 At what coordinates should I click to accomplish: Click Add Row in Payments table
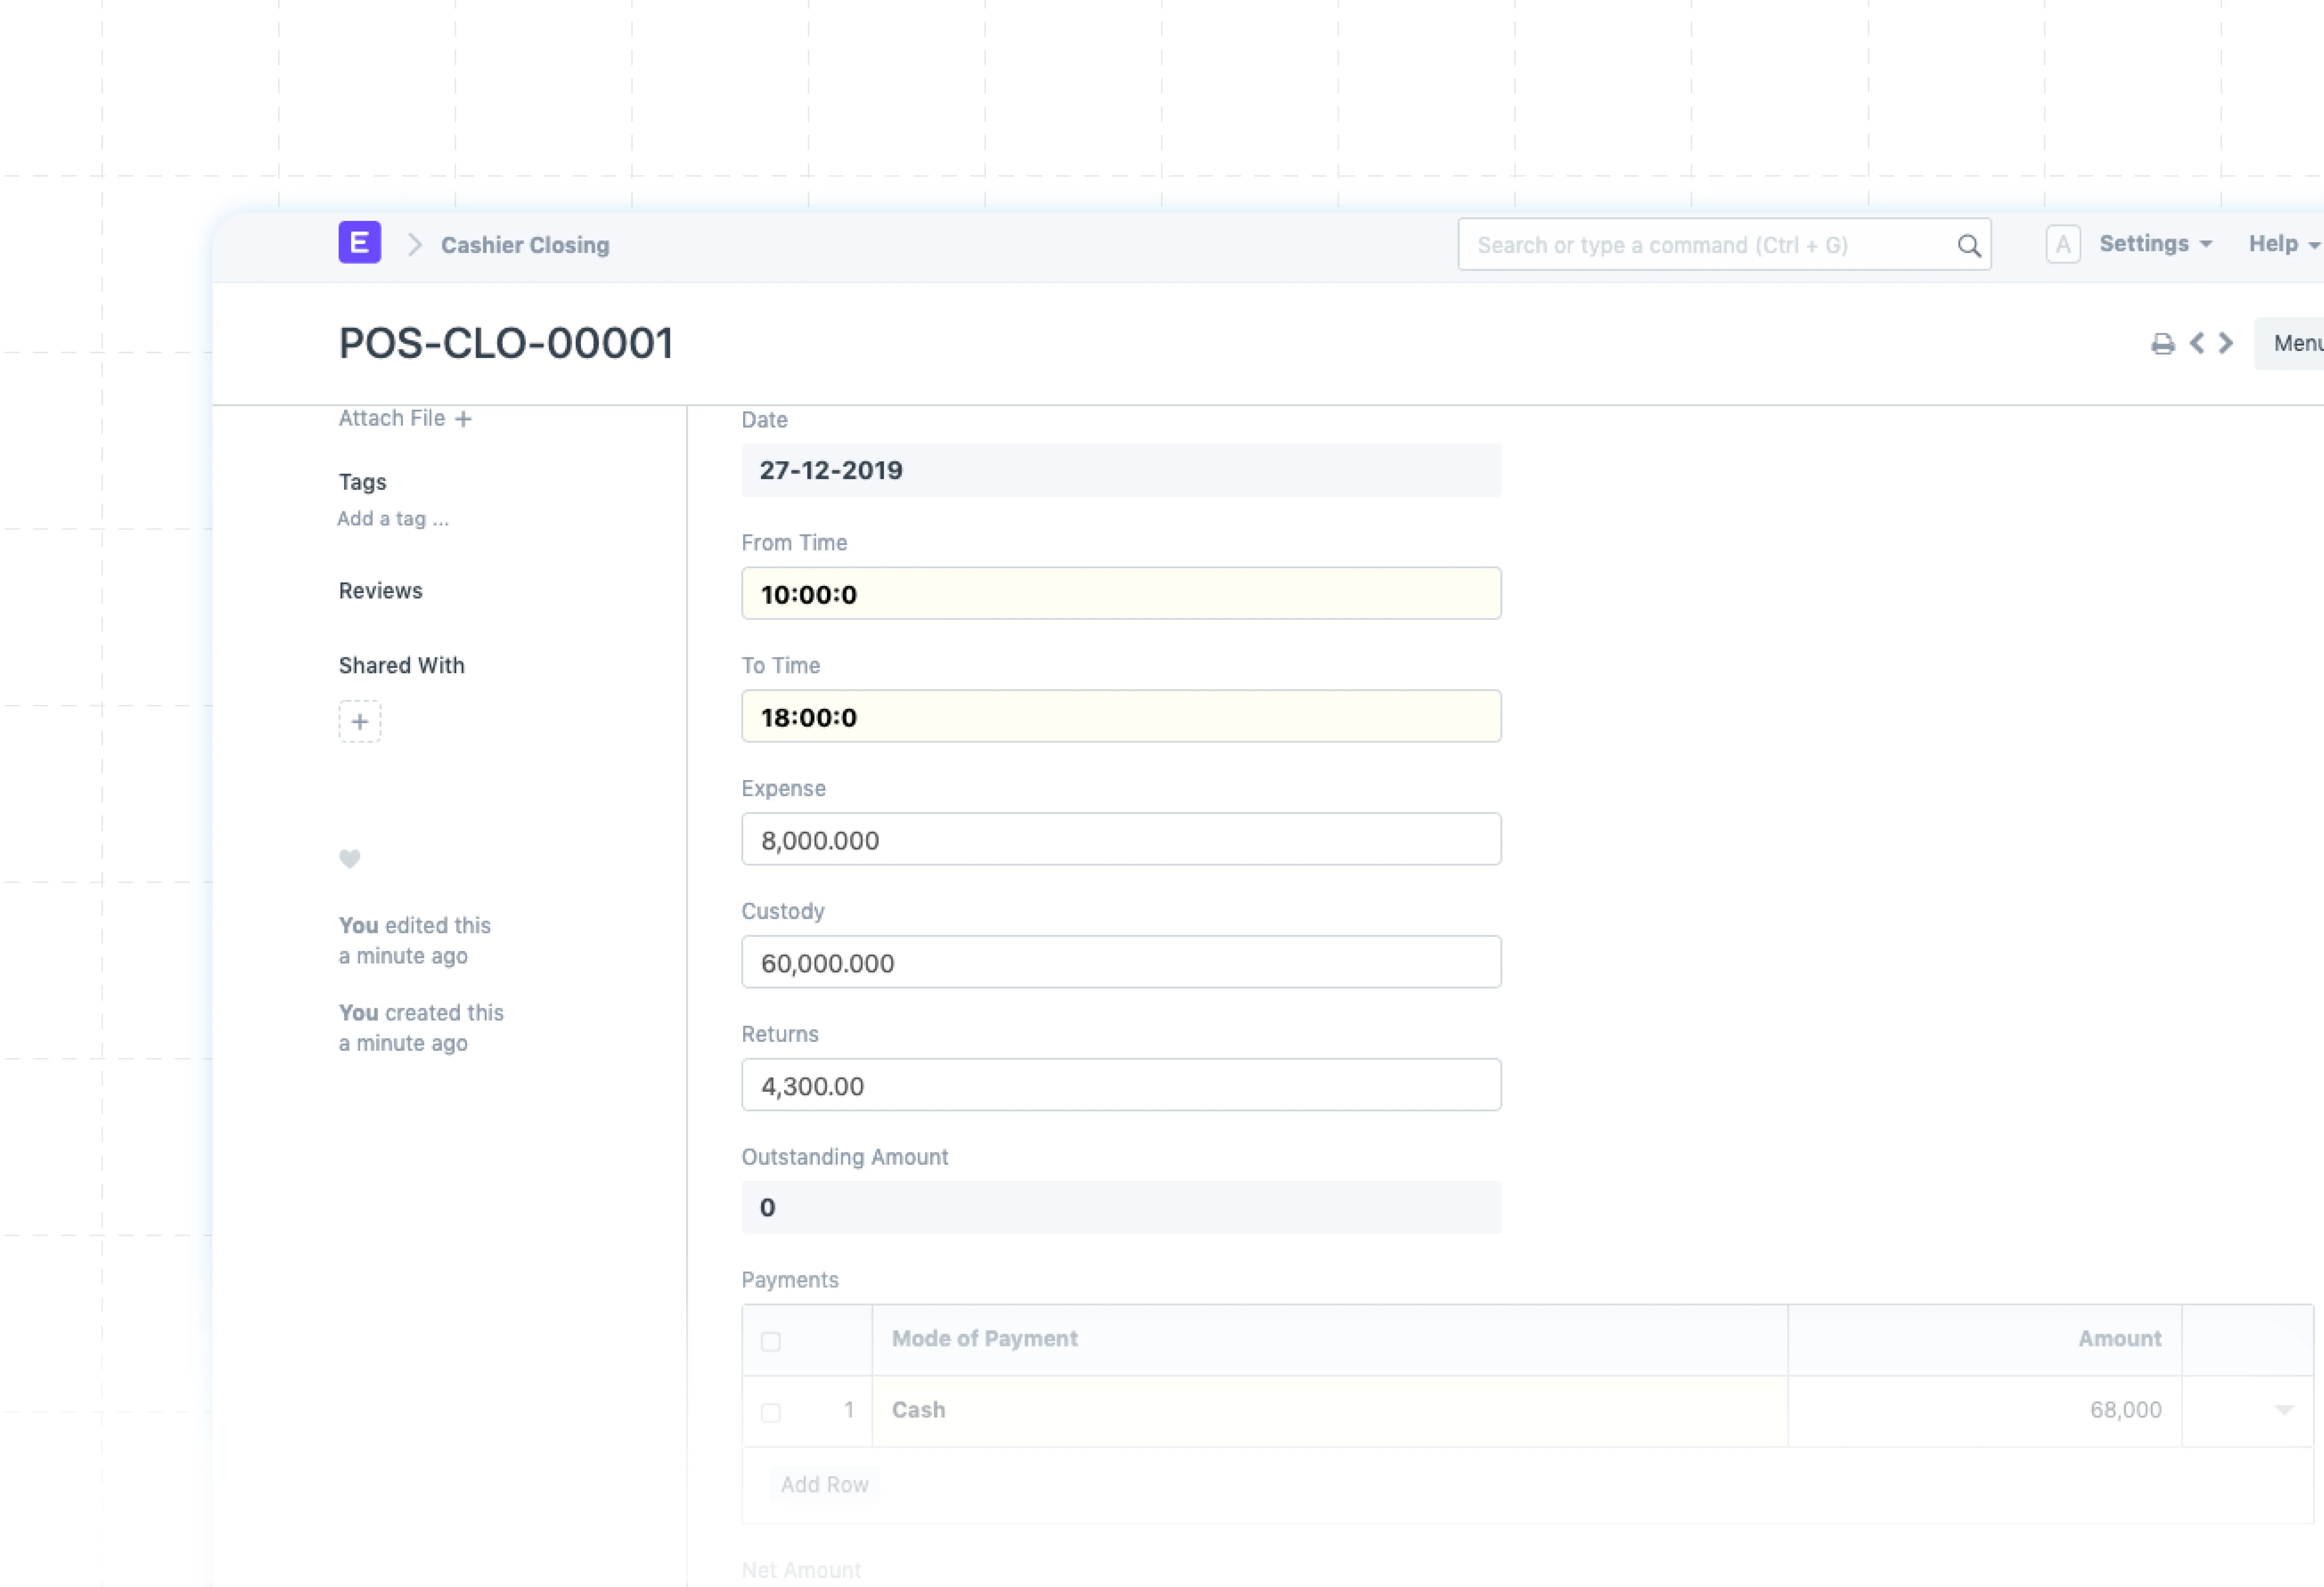coord(824,1484)
